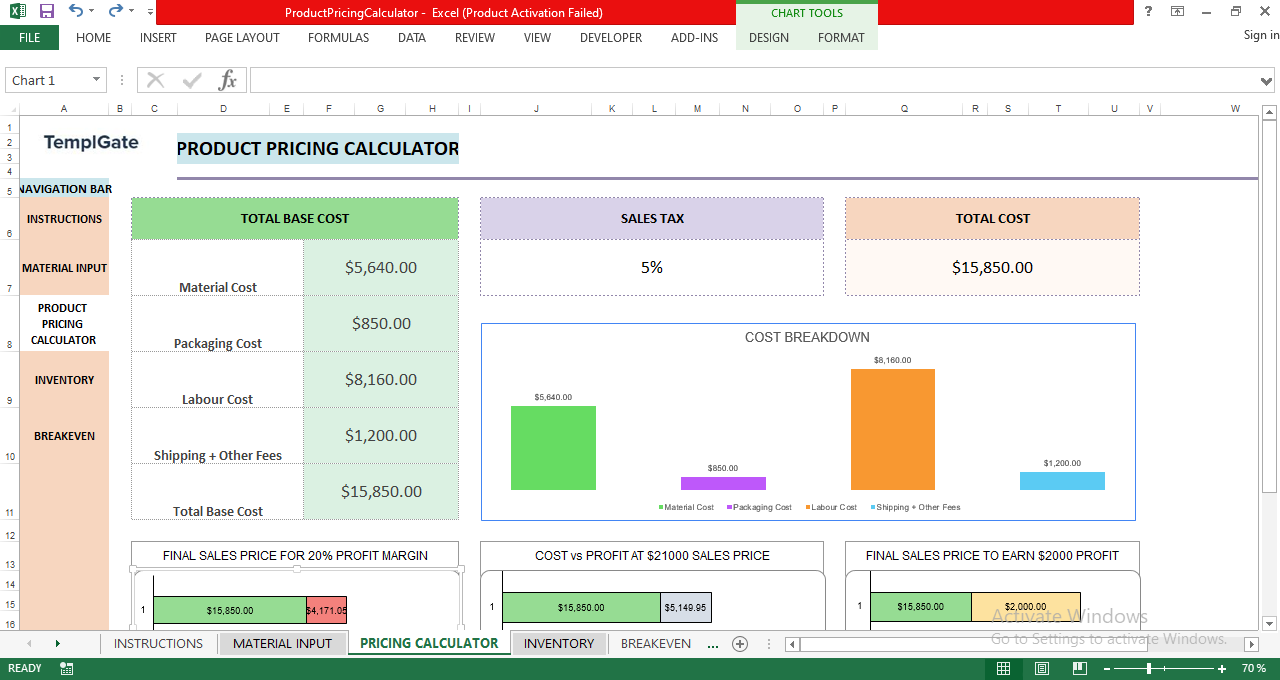The image size is (1280, 680).
Task: Open the DATA ribbon tab
Action: (412, 38)
